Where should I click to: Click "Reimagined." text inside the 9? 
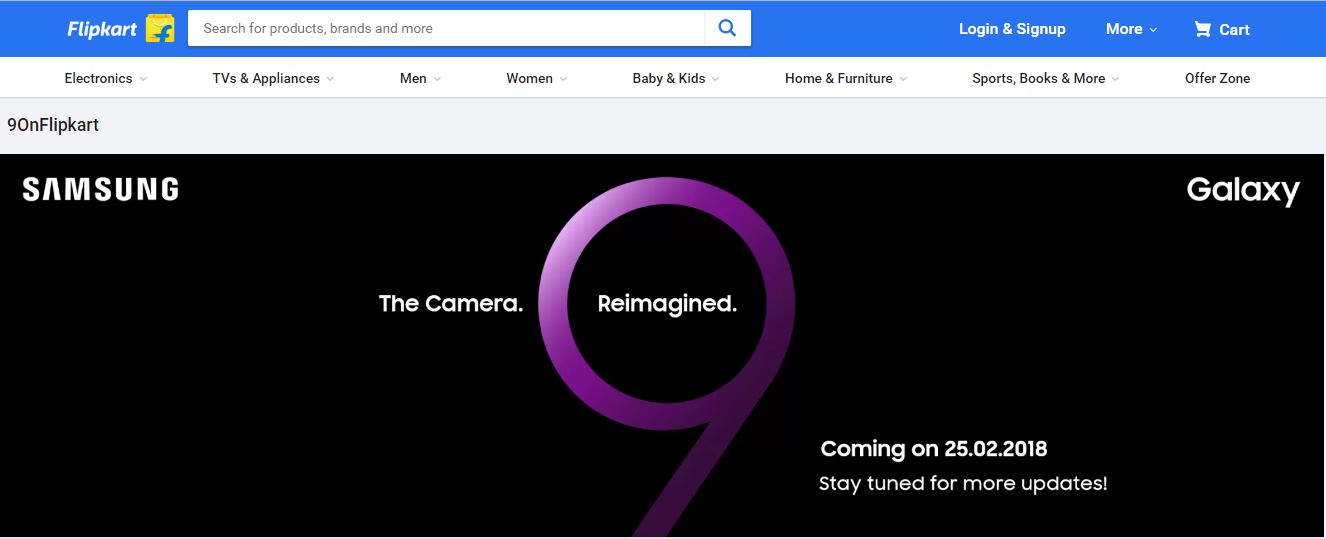667,303
